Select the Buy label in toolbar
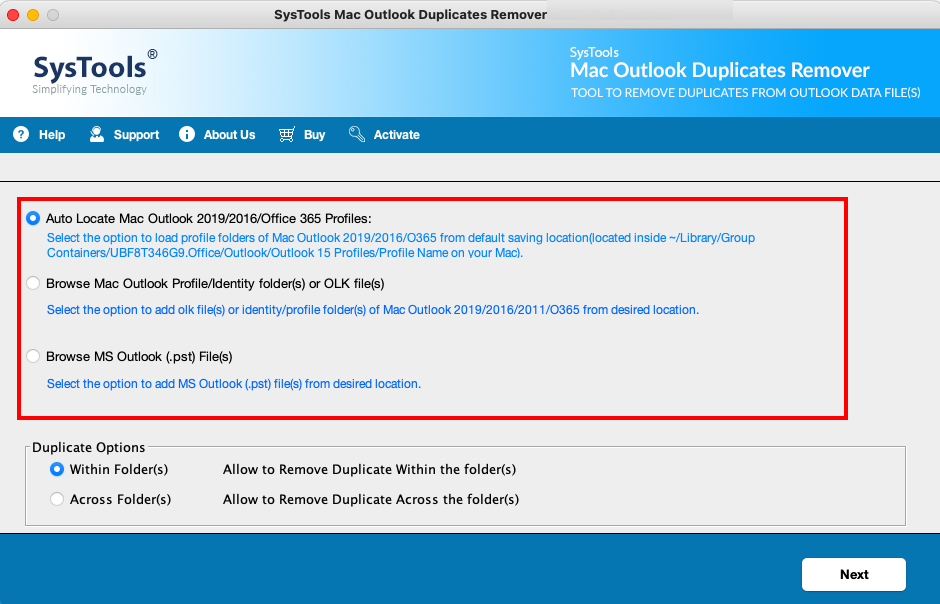The height and width of the screenshot is (604, 940). tap(314, 135)
